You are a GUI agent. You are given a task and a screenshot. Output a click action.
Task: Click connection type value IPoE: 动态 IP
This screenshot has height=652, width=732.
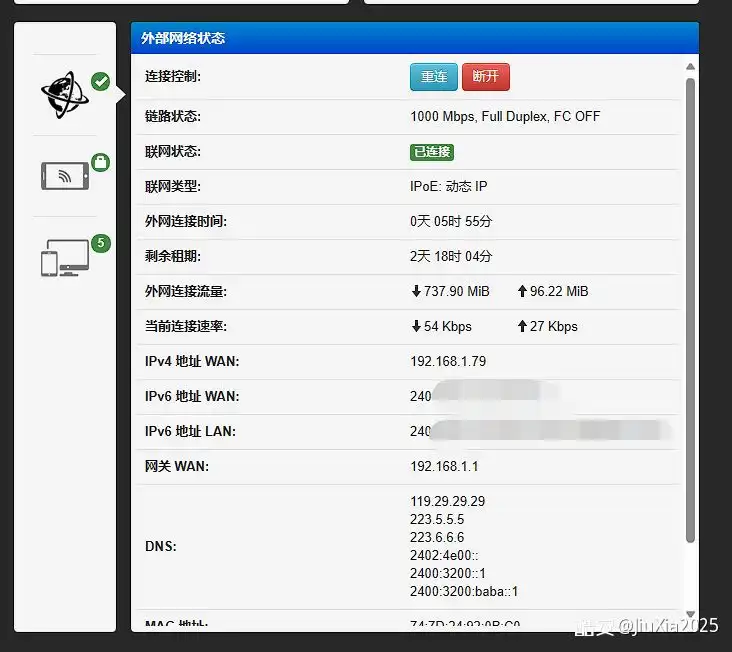point(448,186)
